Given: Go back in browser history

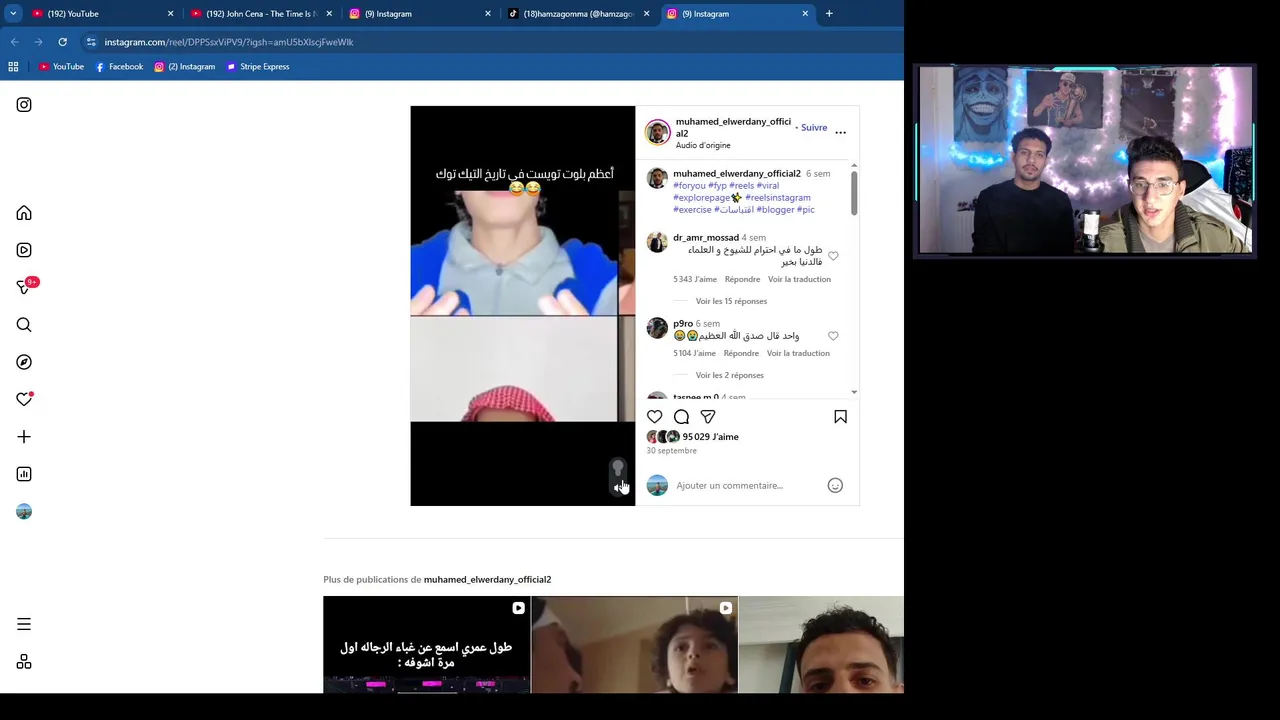Looking at the screenshot, I should [14, 42].
